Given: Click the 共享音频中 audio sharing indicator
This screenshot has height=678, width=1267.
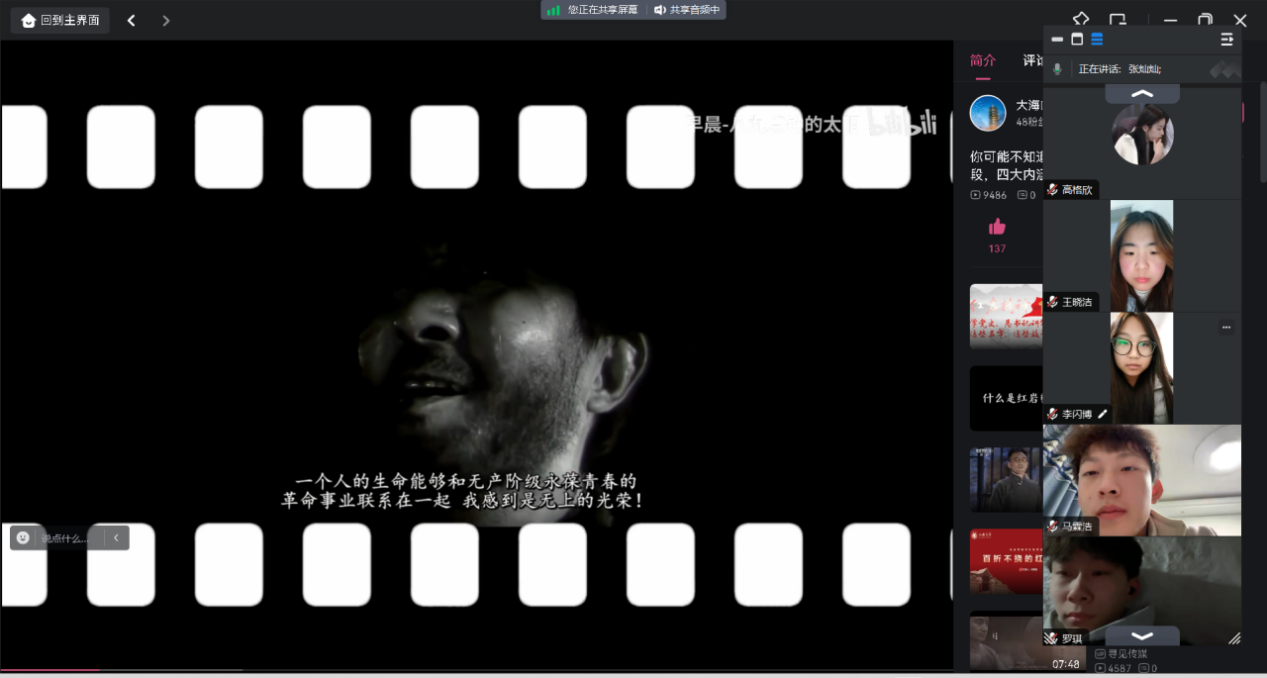Looking at the screenshot, I should tap(686, 10).
